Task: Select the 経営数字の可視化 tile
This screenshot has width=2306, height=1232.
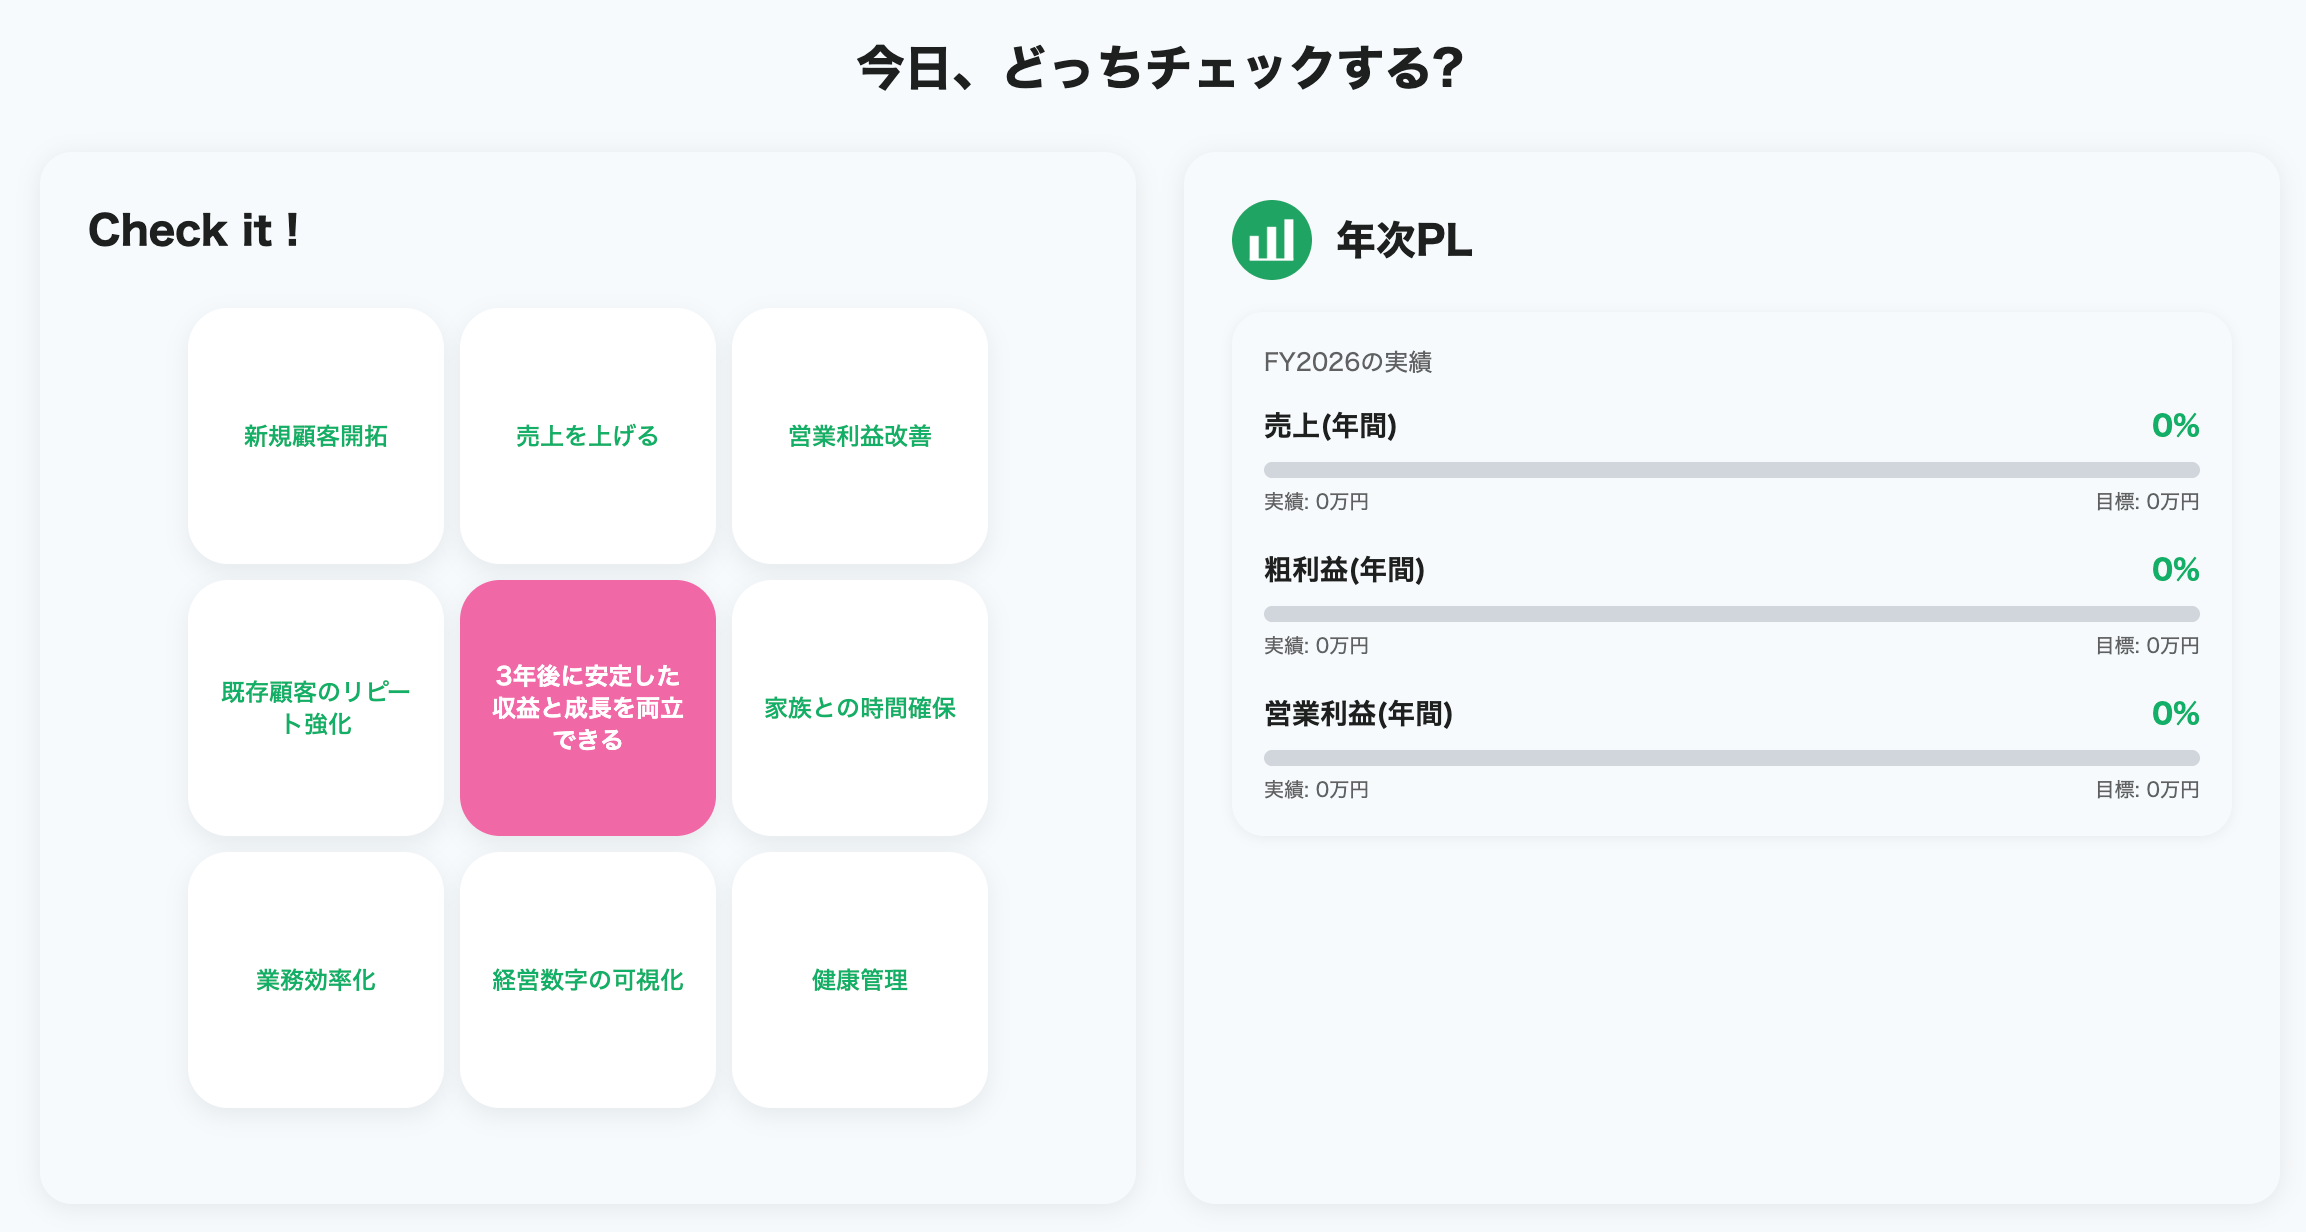Action: pos(588,980)
